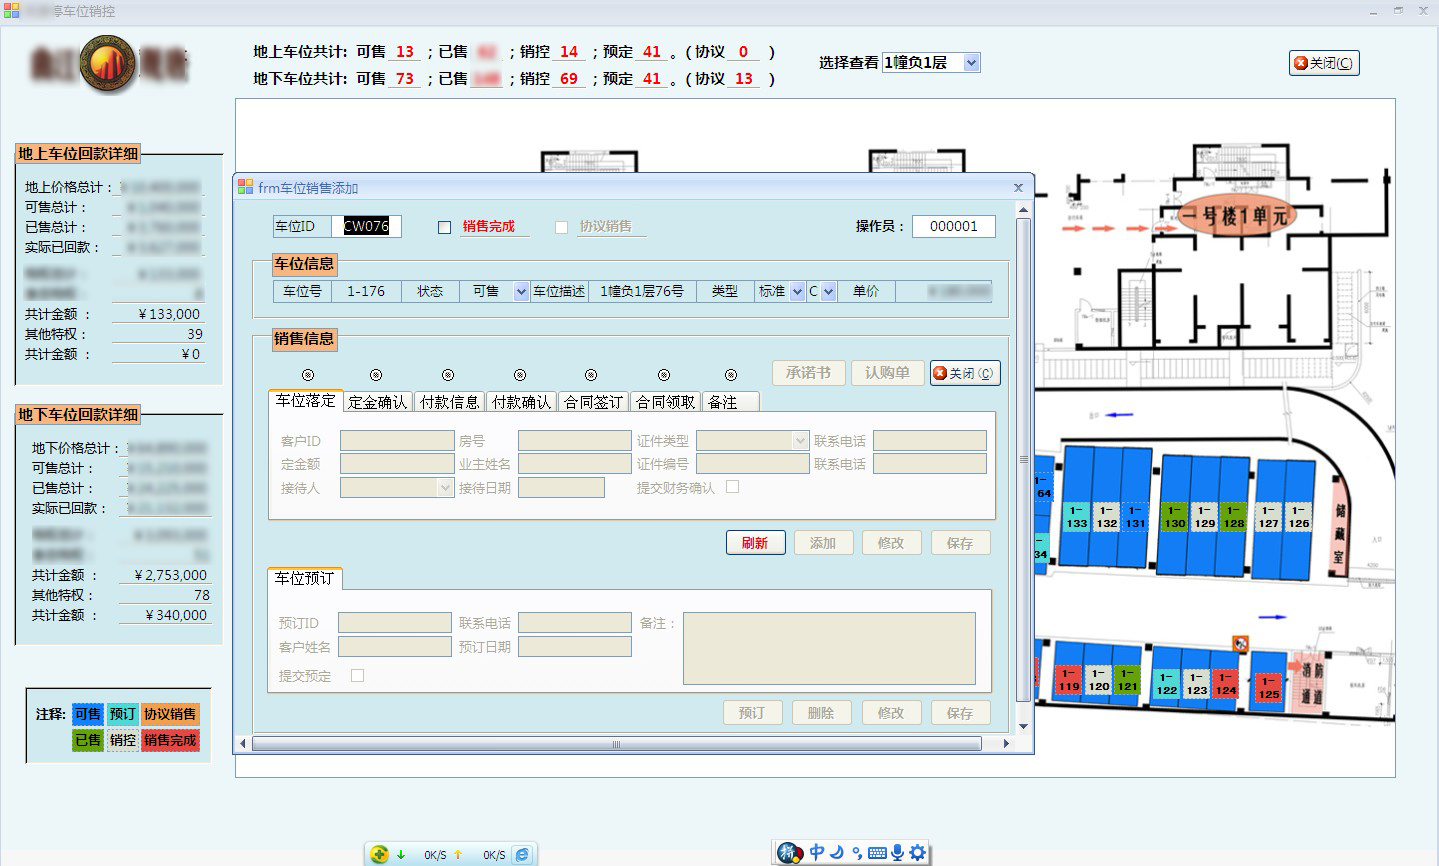
Task: Open the soft keyboard icon in the IME bar
Action: point(877,853)
